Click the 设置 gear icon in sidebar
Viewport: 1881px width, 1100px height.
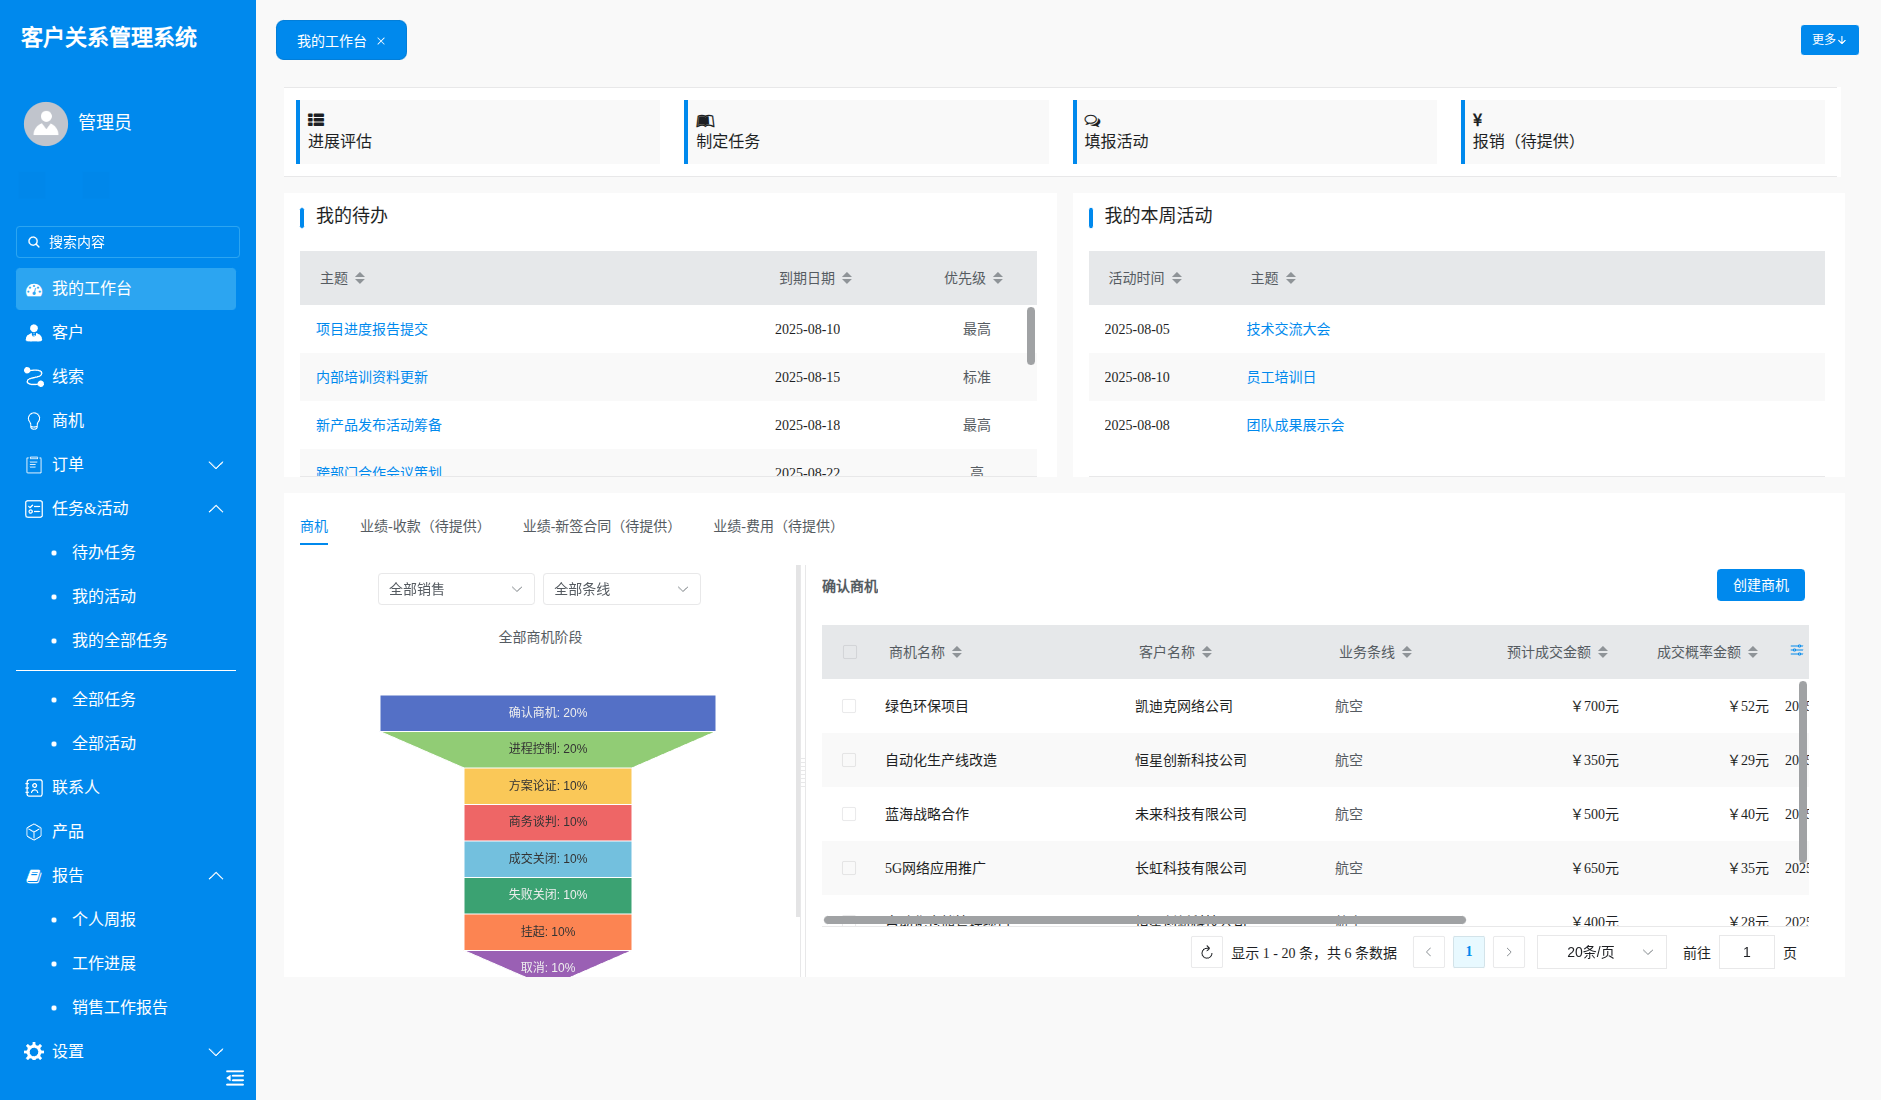(34, 1051)
